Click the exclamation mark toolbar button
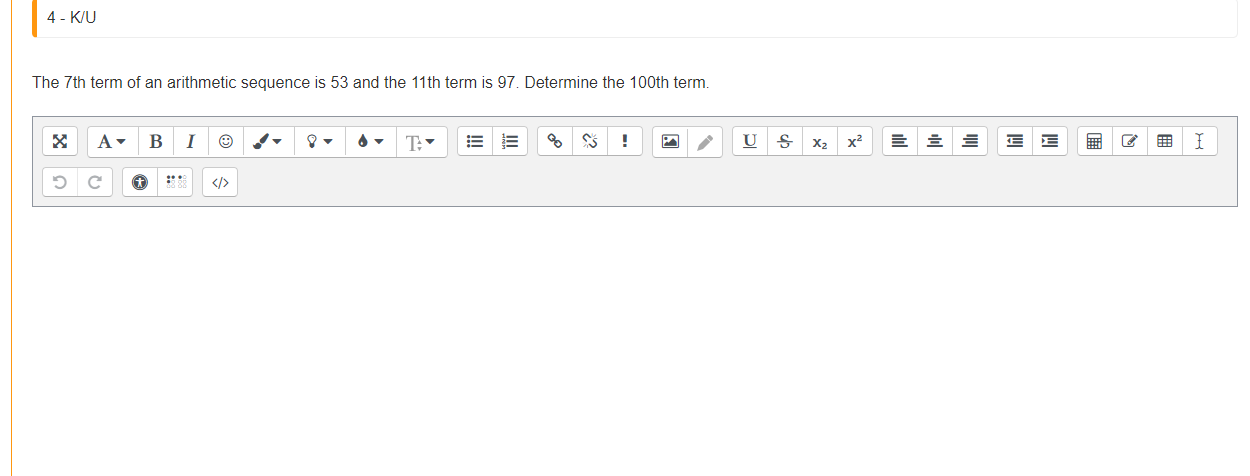1250x476 pixels. (625, 142)
